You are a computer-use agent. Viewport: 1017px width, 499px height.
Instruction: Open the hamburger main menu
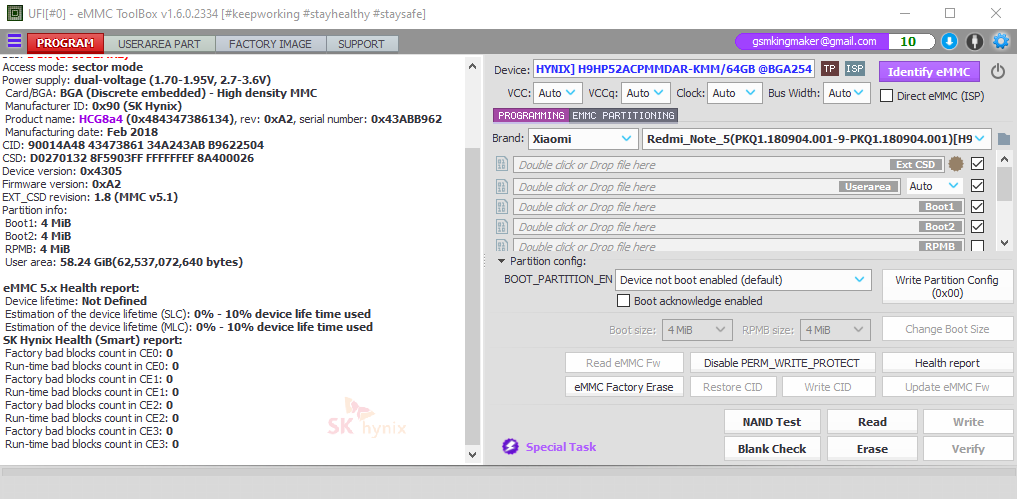tap(14, 42)
